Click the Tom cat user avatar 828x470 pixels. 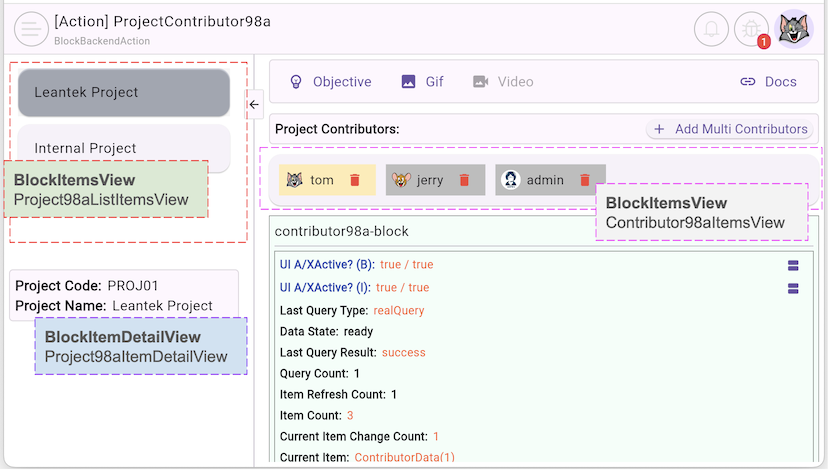coord(795,29)
